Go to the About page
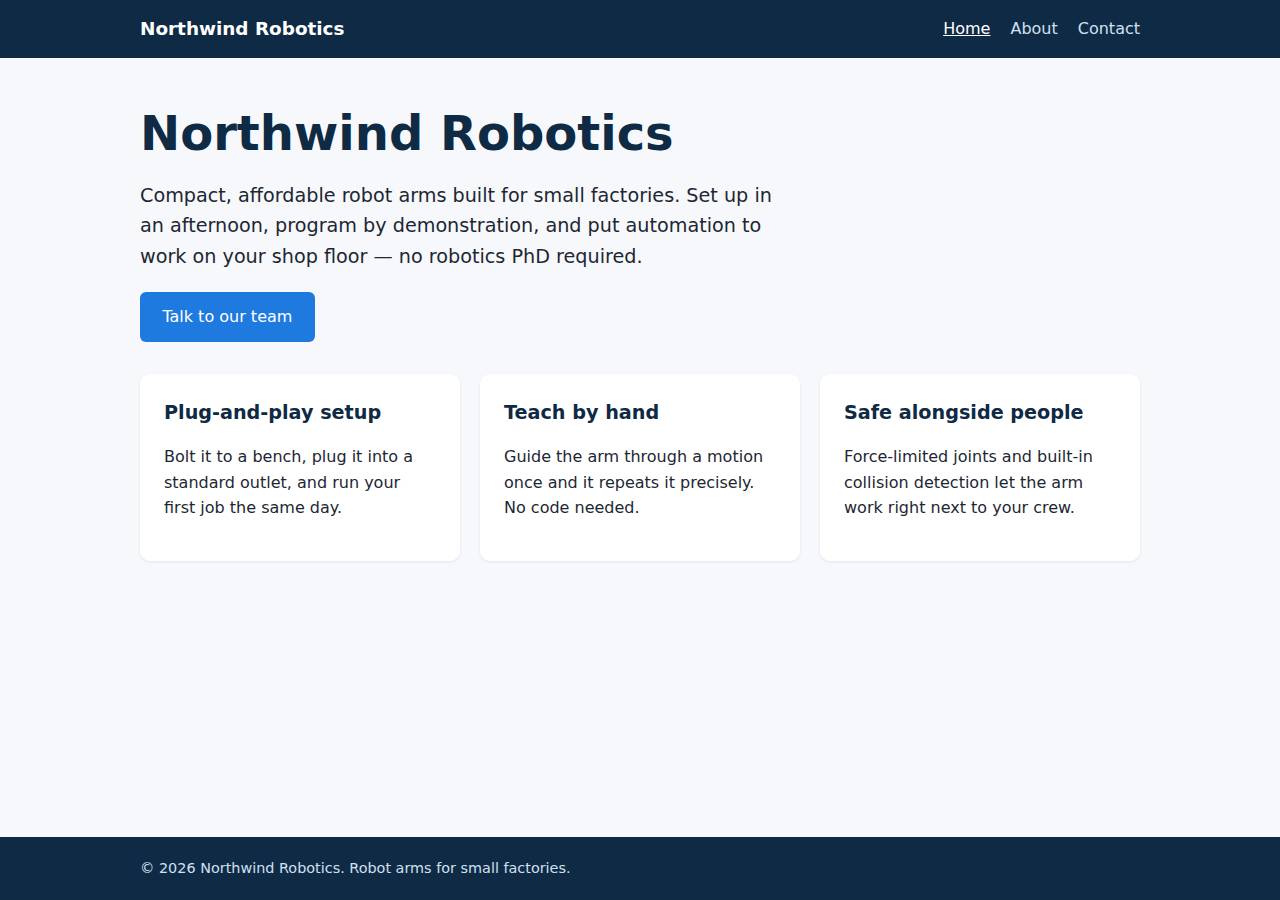This screenshot has width=1280, height=900. pyautogui.click(x=1033, y=29)
